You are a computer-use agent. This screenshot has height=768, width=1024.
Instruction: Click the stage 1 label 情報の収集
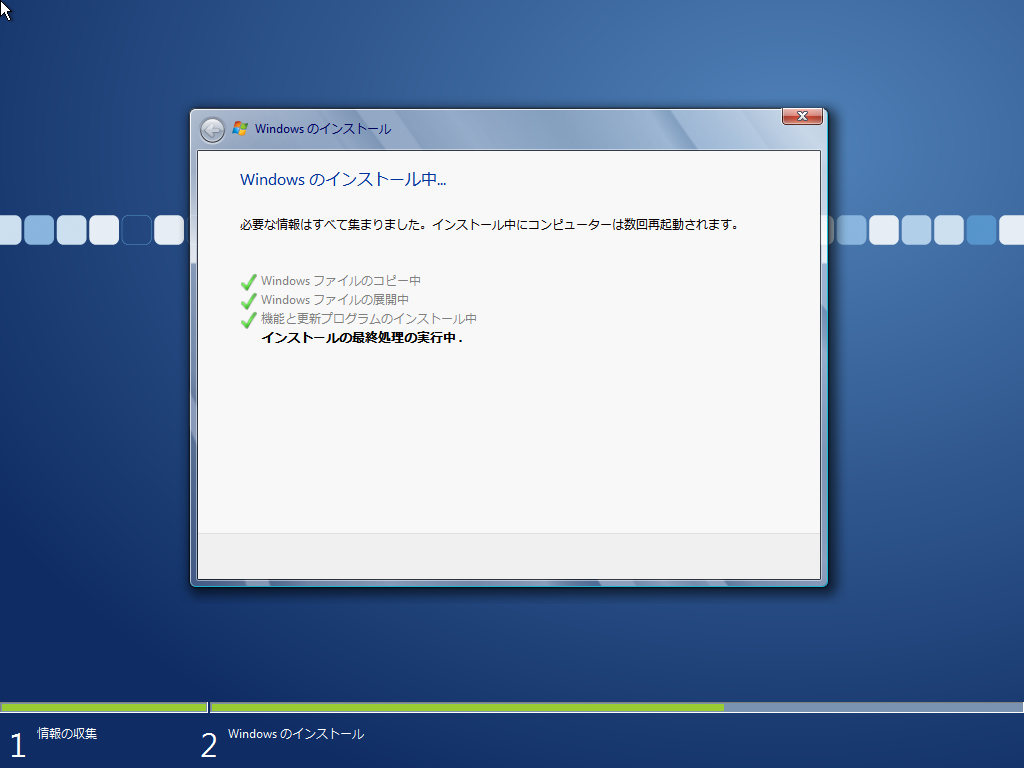[67, 733]
